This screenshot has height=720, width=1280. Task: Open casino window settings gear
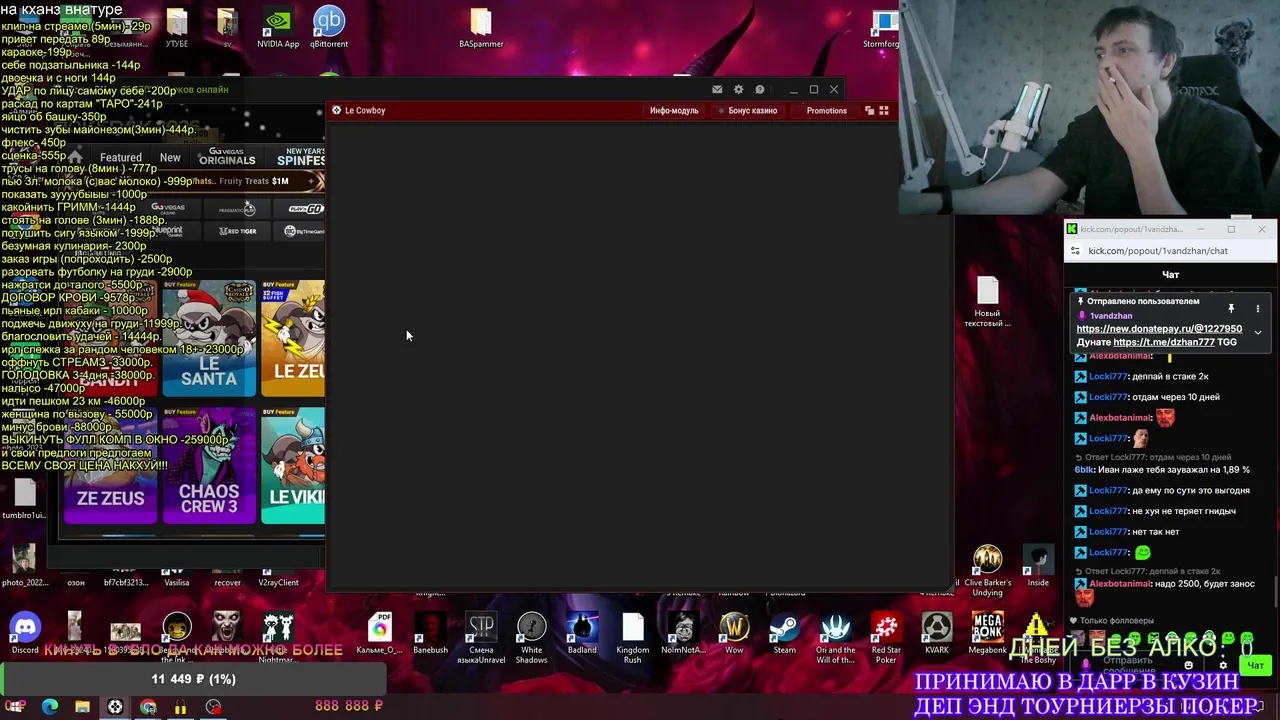(x=738, y=90)
